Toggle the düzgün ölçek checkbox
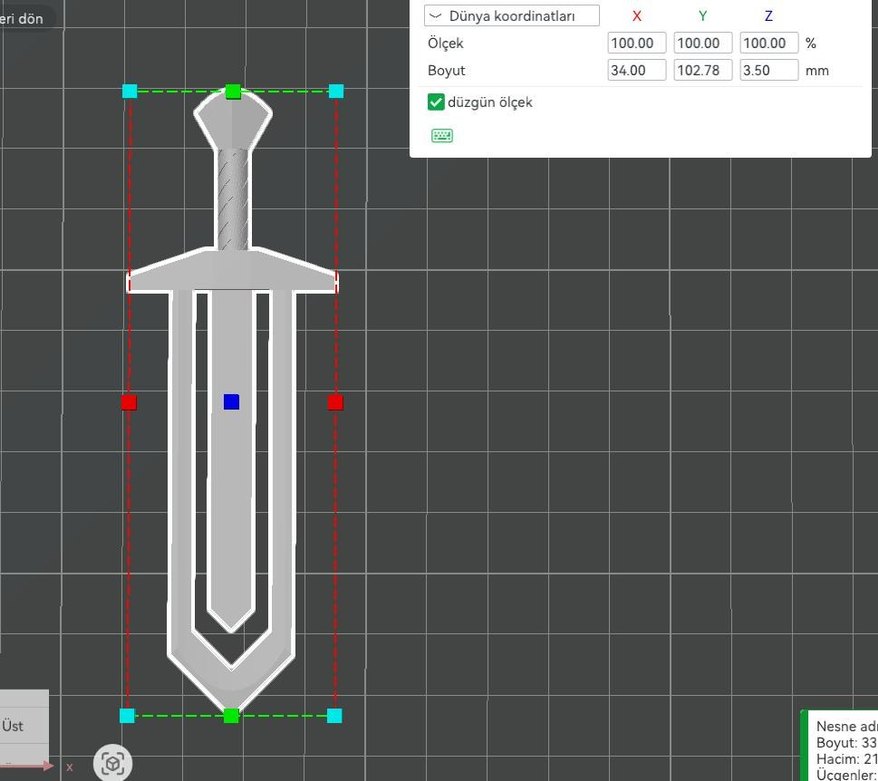This screenshot has width=878, height=781. pyautogui.click(x=436, y=102)
